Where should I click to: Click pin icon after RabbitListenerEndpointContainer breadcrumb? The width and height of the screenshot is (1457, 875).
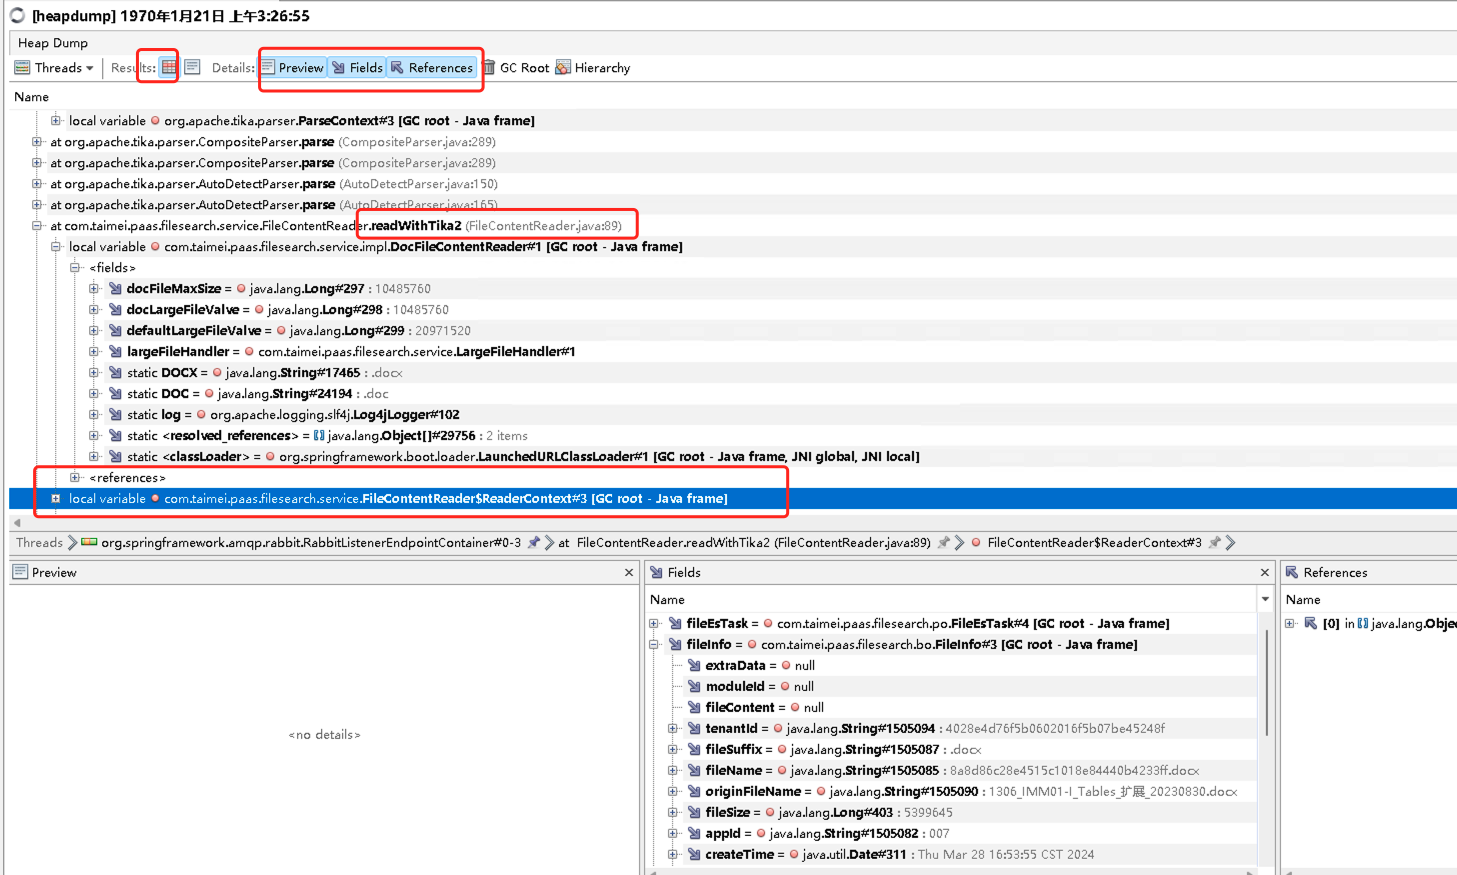[534, 543]
